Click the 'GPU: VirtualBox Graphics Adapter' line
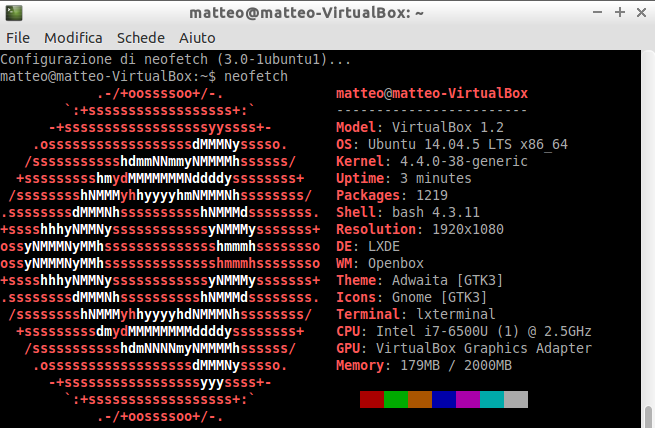 pyautogui.click(x=464, y=348)
